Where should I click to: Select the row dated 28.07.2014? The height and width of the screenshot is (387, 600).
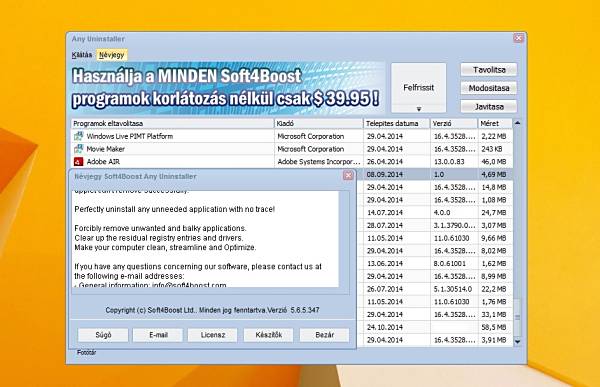435,225
